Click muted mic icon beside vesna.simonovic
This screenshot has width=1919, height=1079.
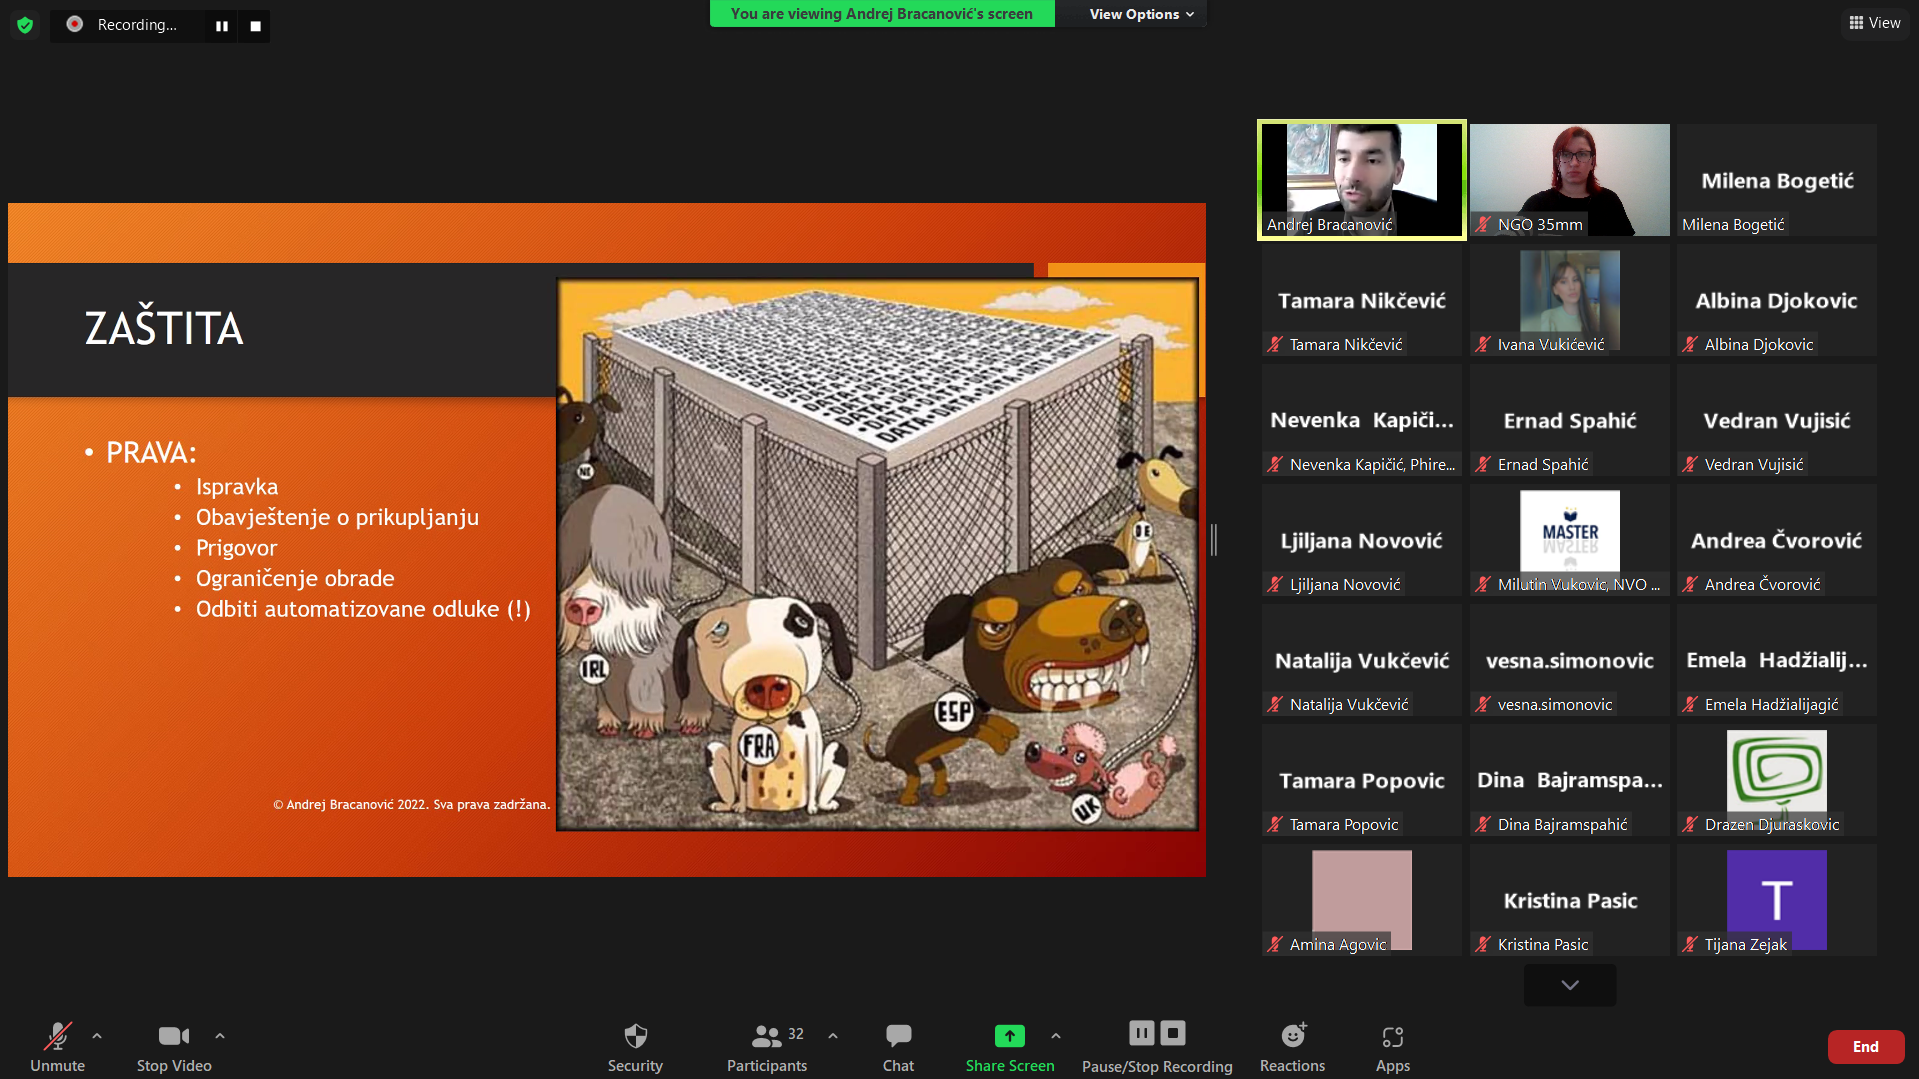1483,705
